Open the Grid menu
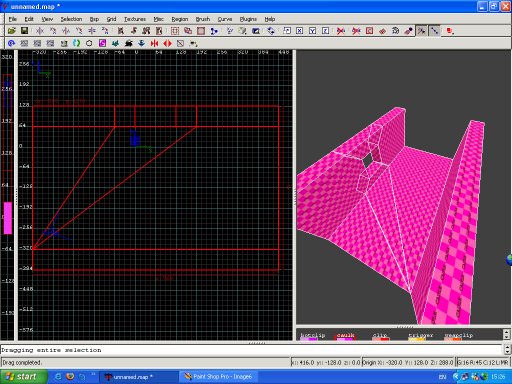 (x=111, y=19)
